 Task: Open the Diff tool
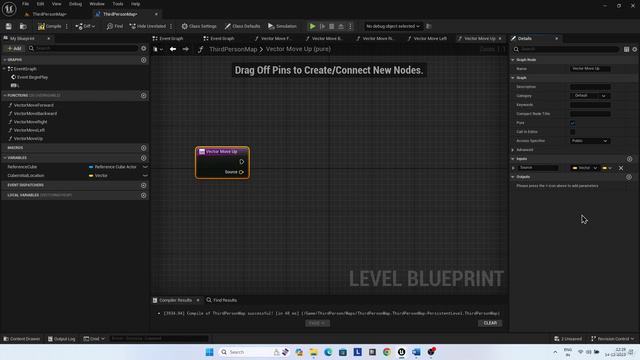tap(85, 26)
